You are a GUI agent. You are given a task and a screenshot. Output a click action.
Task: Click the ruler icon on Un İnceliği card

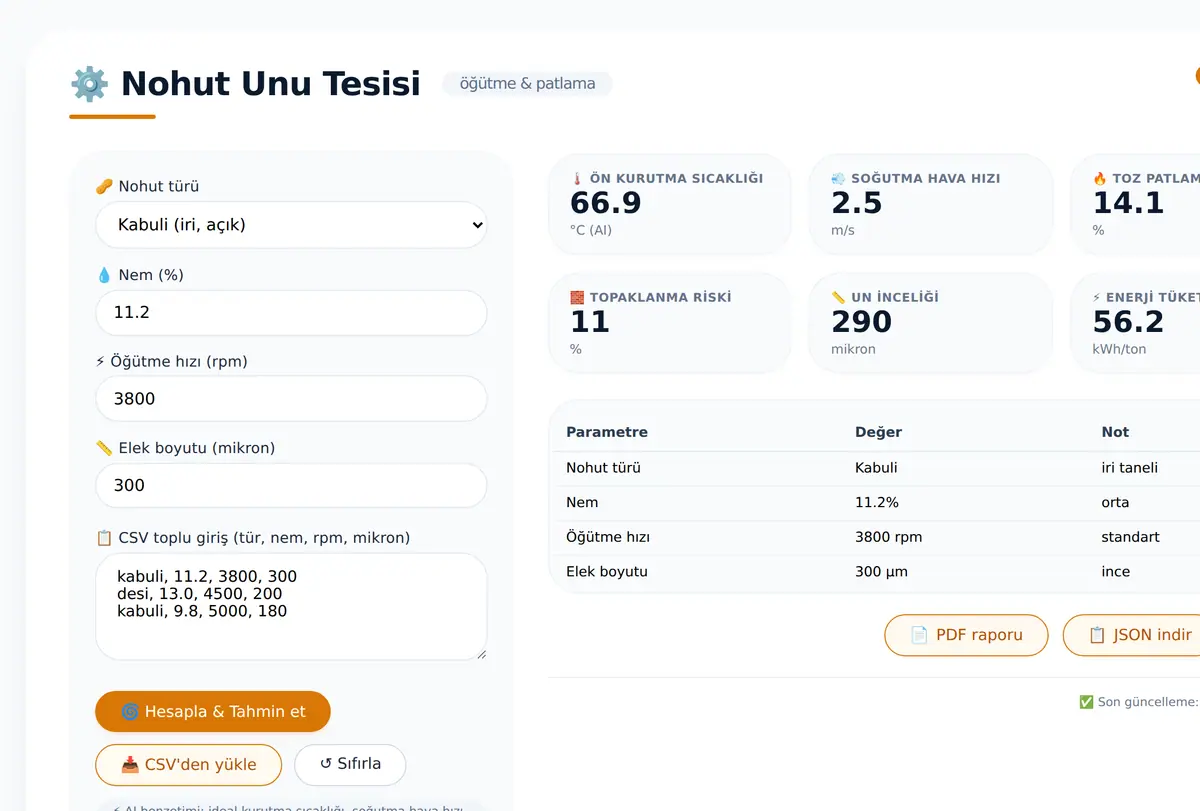click(x=839, y=297)
